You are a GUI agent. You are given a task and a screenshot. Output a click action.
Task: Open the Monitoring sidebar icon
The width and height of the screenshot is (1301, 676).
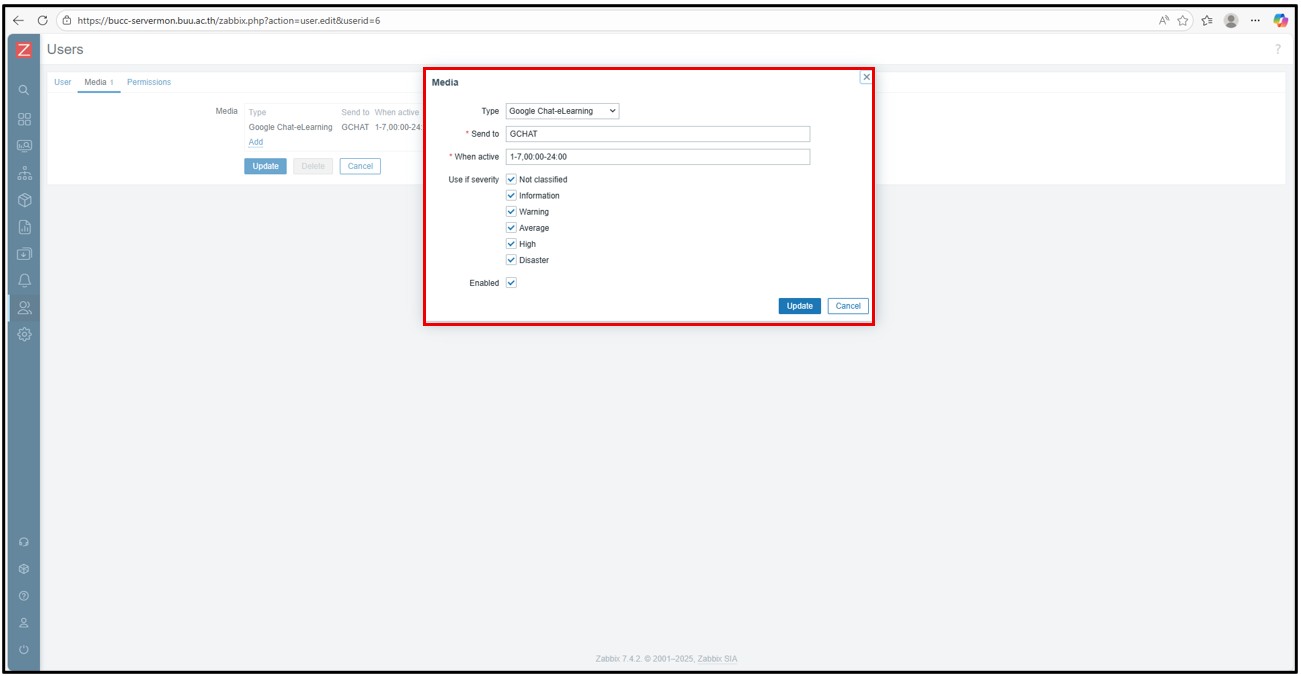click(x=24, y=145)
